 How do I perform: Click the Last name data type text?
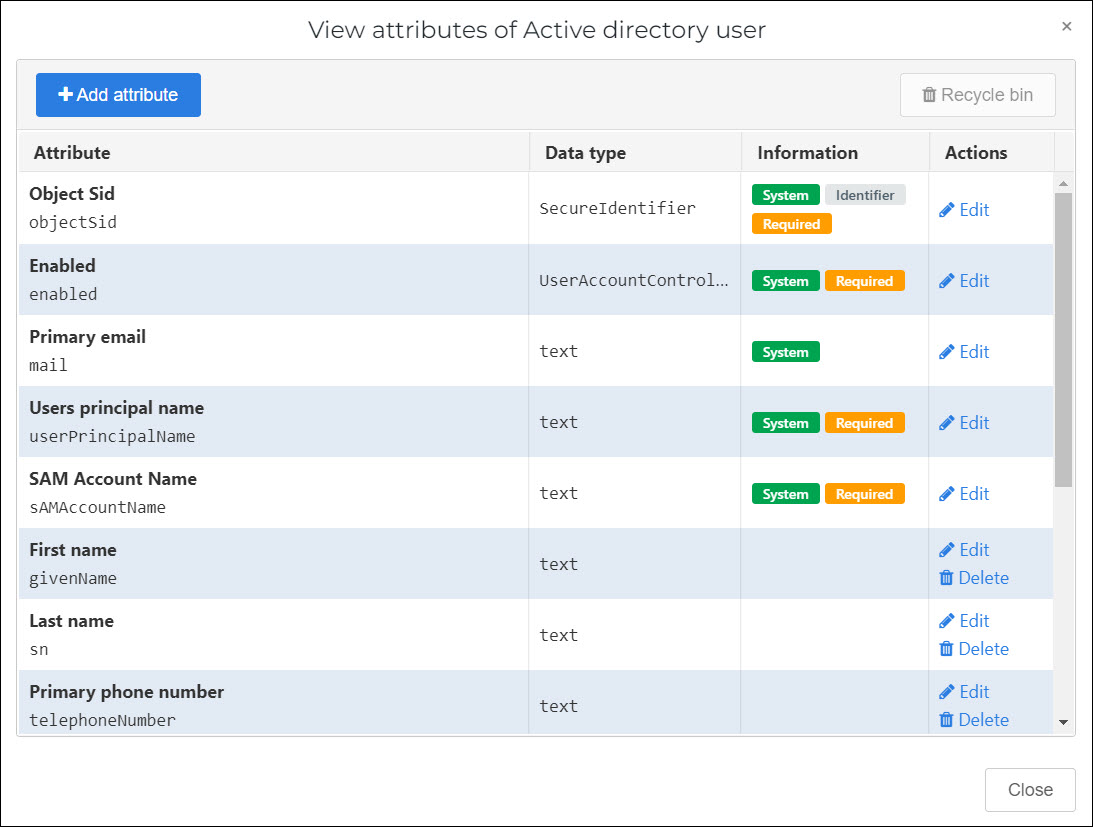tap(558, 635)
